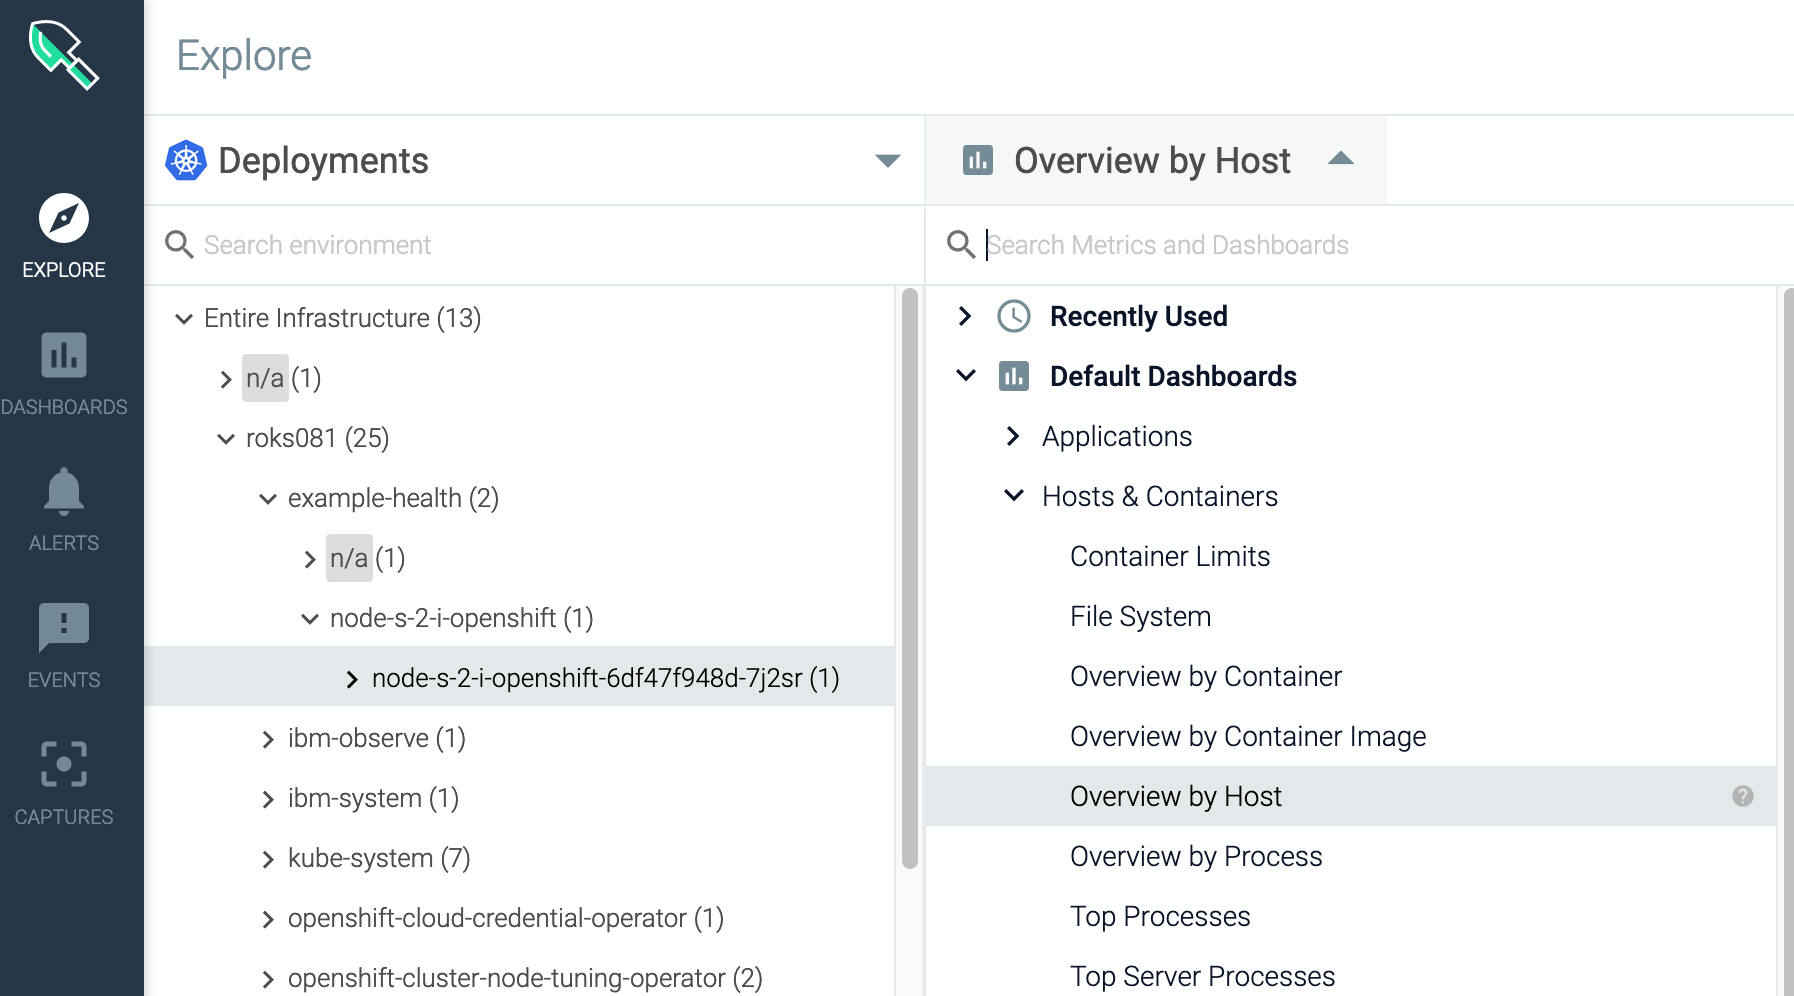
Task: Collapse the Entire Infrastructure tree node
Action: point(184,319)
